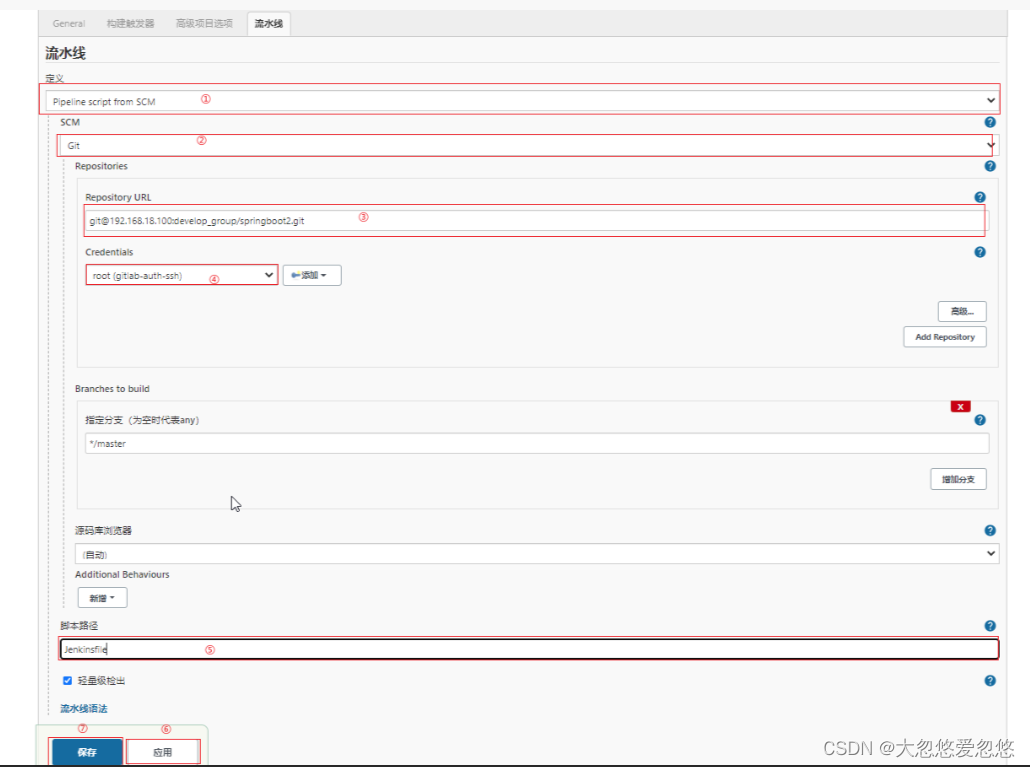Open the Git SCM dropdown
Screen dimensions: 1030x767
click(x=529, y=145)
